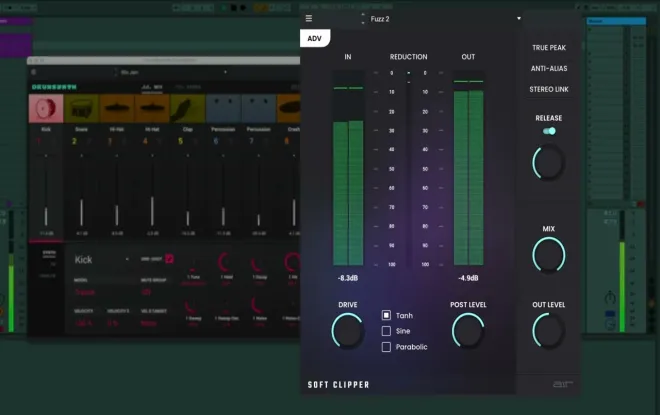Open the DrumSynth tab next to Mix
This screenshot has width=660, height=415.
tap(188, 87)
